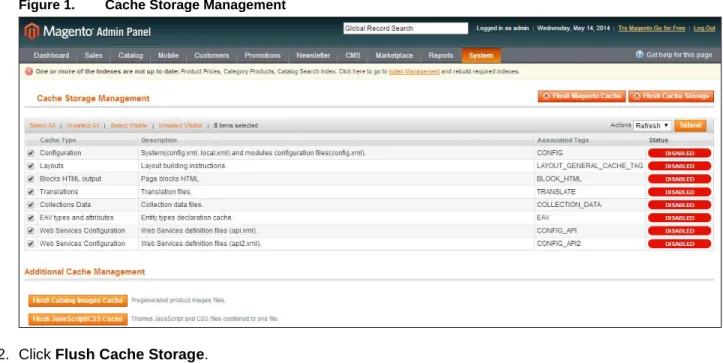Open the Customers menu
Viewport: 723px width, 363px height.
[212, 55]
